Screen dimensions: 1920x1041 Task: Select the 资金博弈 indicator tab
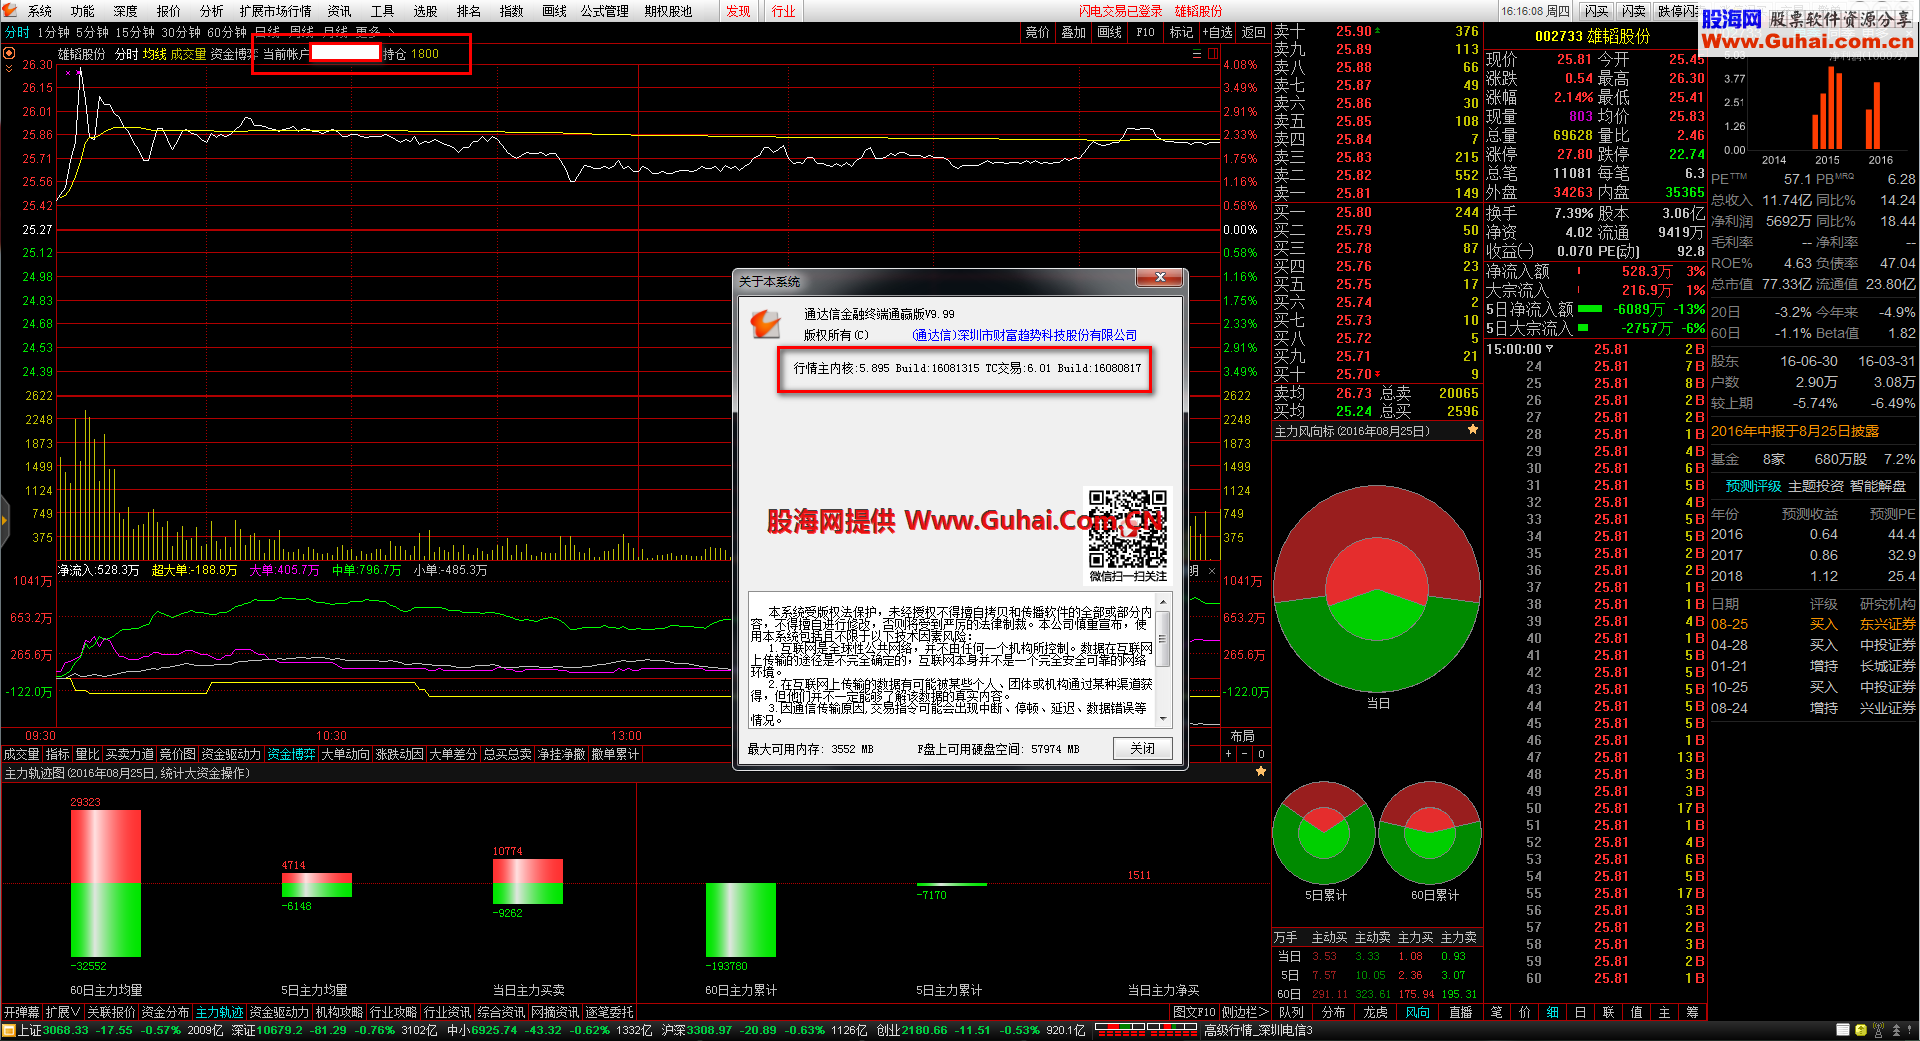[x=292, y=754]
